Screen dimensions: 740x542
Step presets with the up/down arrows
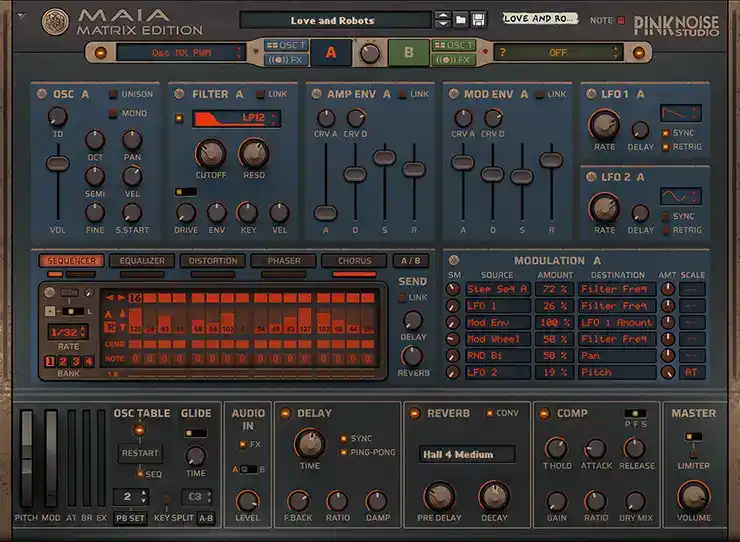click(x=443, y=20)
